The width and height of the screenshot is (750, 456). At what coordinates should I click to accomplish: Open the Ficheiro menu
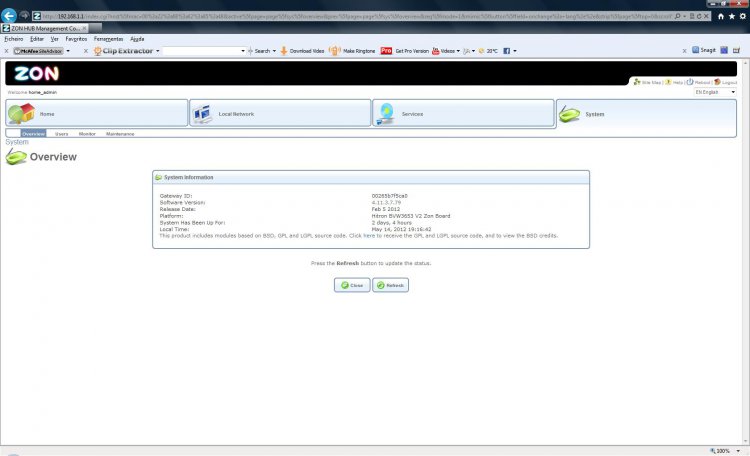tap(13, 39)
